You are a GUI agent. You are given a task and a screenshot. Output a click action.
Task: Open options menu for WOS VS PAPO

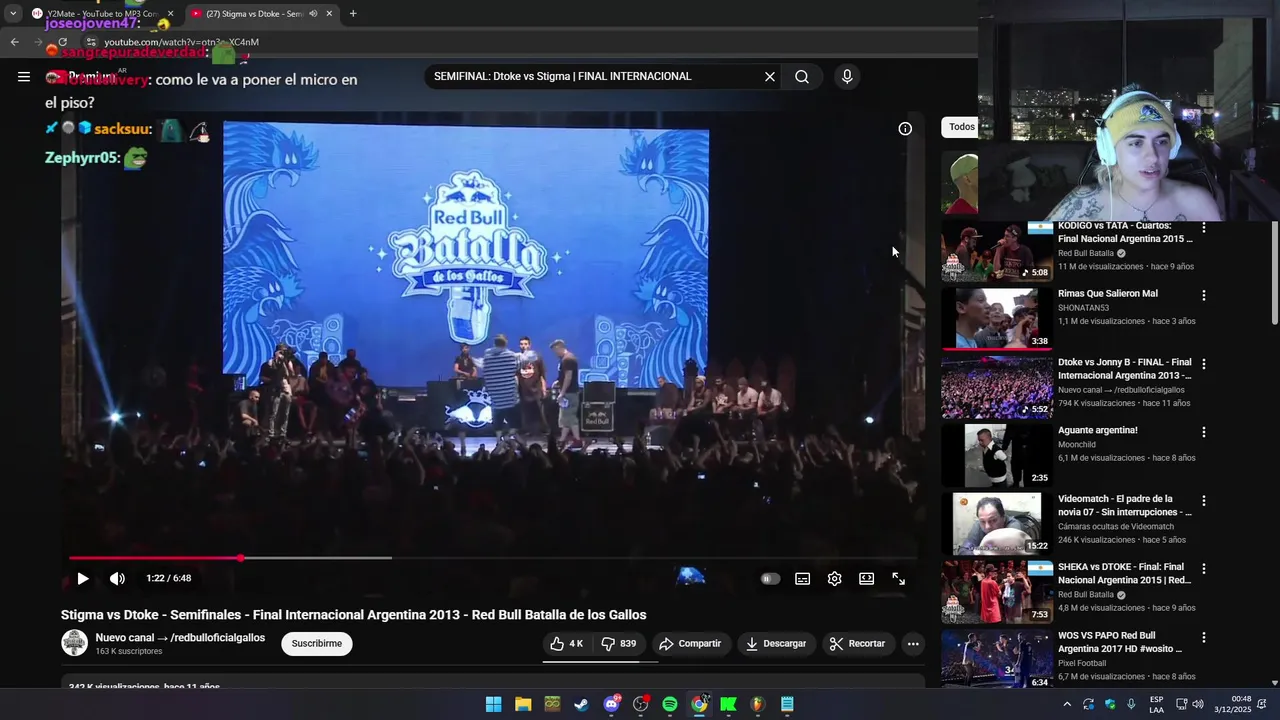(1204, 637)
